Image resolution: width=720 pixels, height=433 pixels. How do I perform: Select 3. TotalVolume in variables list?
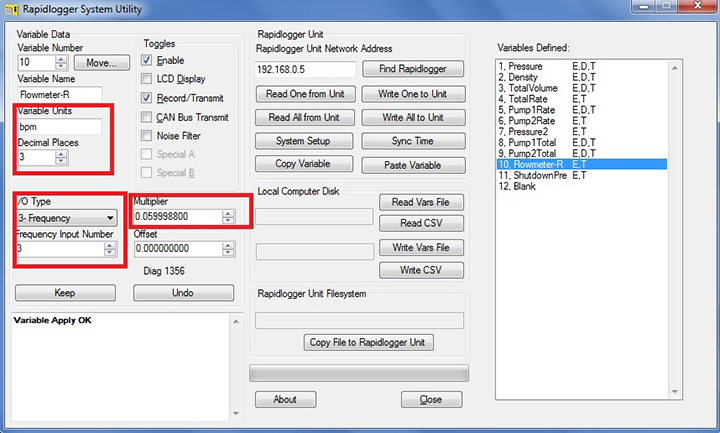582,88
